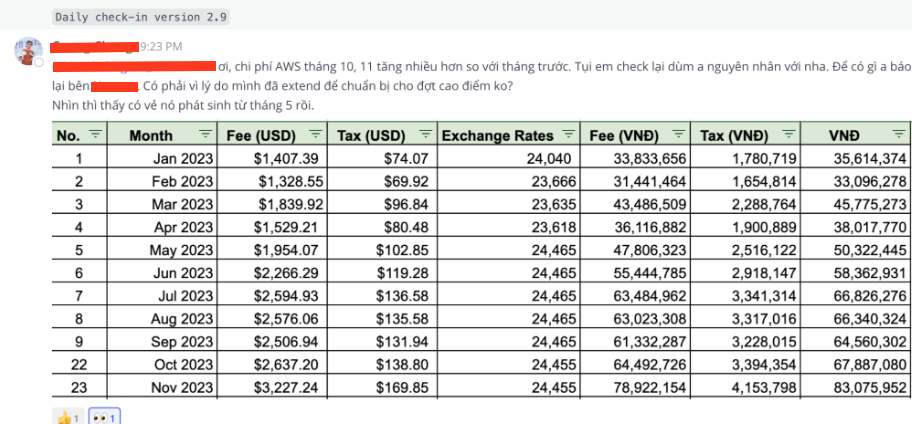This screenshot has width=912, height=424.
Task: Click the 9:23 PM message timestamp
Action: (x=161, y=46)
